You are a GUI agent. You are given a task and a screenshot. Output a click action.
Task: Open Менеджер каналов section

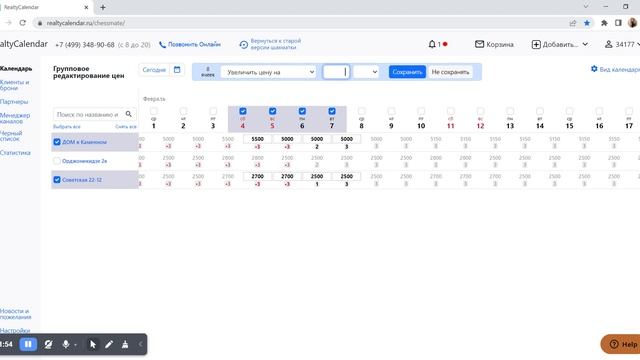coord(15,118)
